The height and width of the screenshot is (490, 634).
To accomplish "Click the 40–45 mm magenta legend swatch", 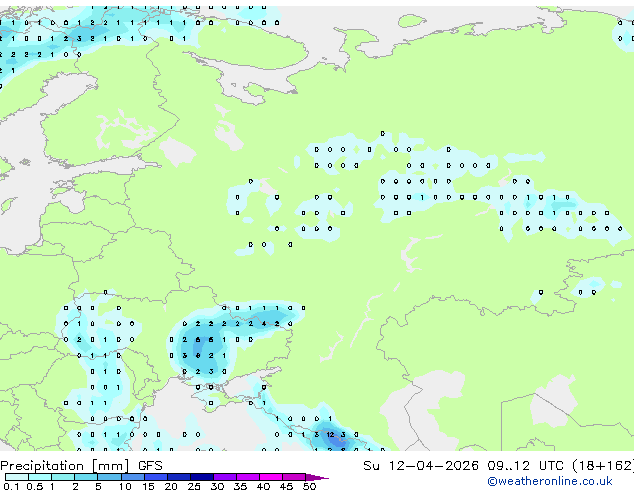I will [271, 477].
